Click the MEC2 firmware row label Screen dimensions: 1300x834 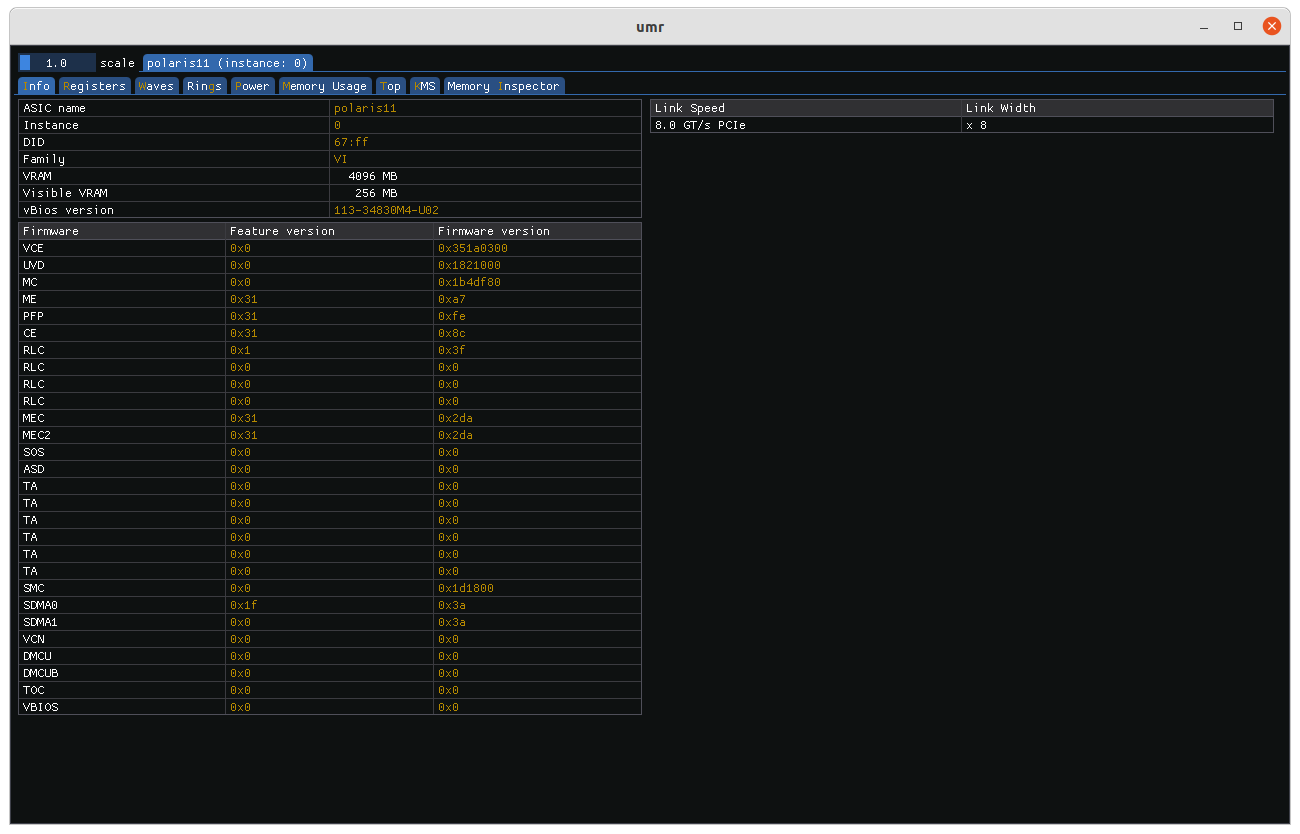click(37, 435)
